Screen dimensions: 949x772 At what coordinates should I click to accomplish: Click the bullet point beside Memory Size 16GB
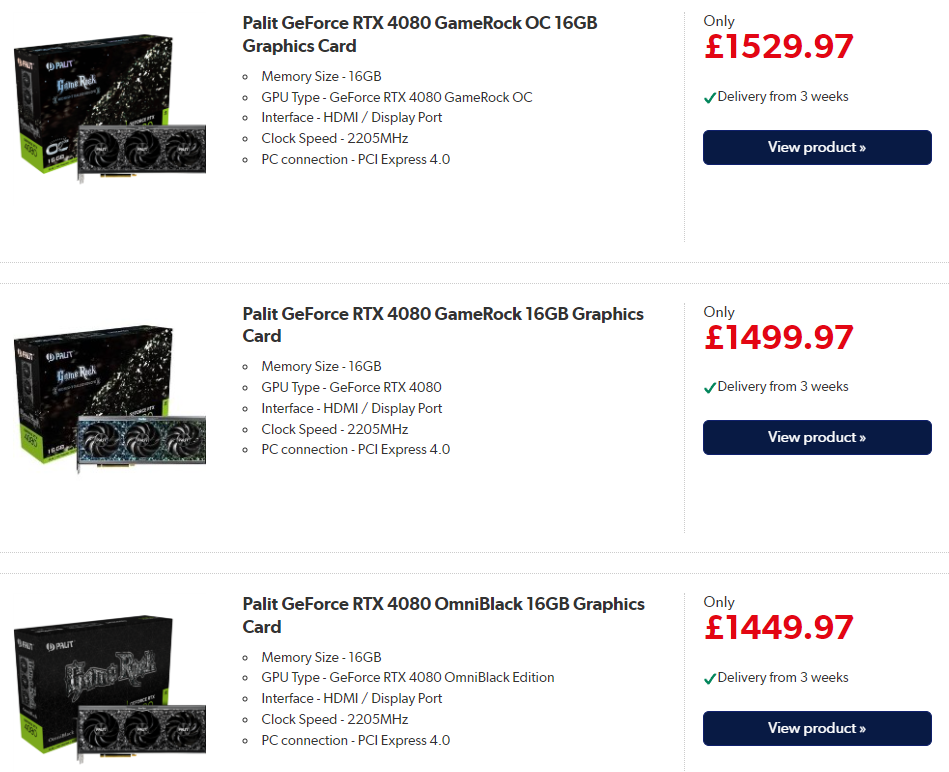pos(247,77)
